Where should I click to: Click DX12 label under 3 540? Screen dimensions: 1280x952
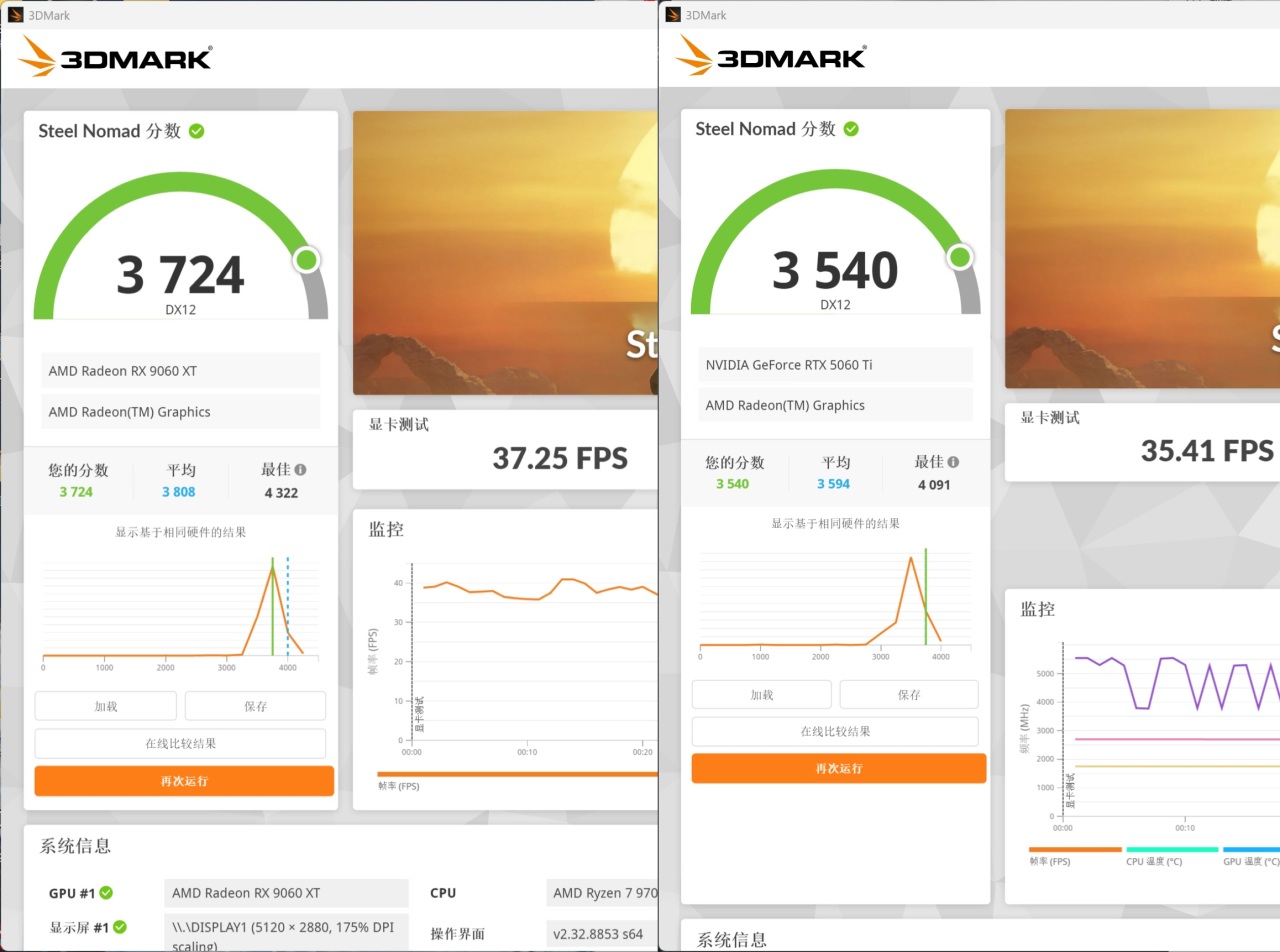coord(835,305)
